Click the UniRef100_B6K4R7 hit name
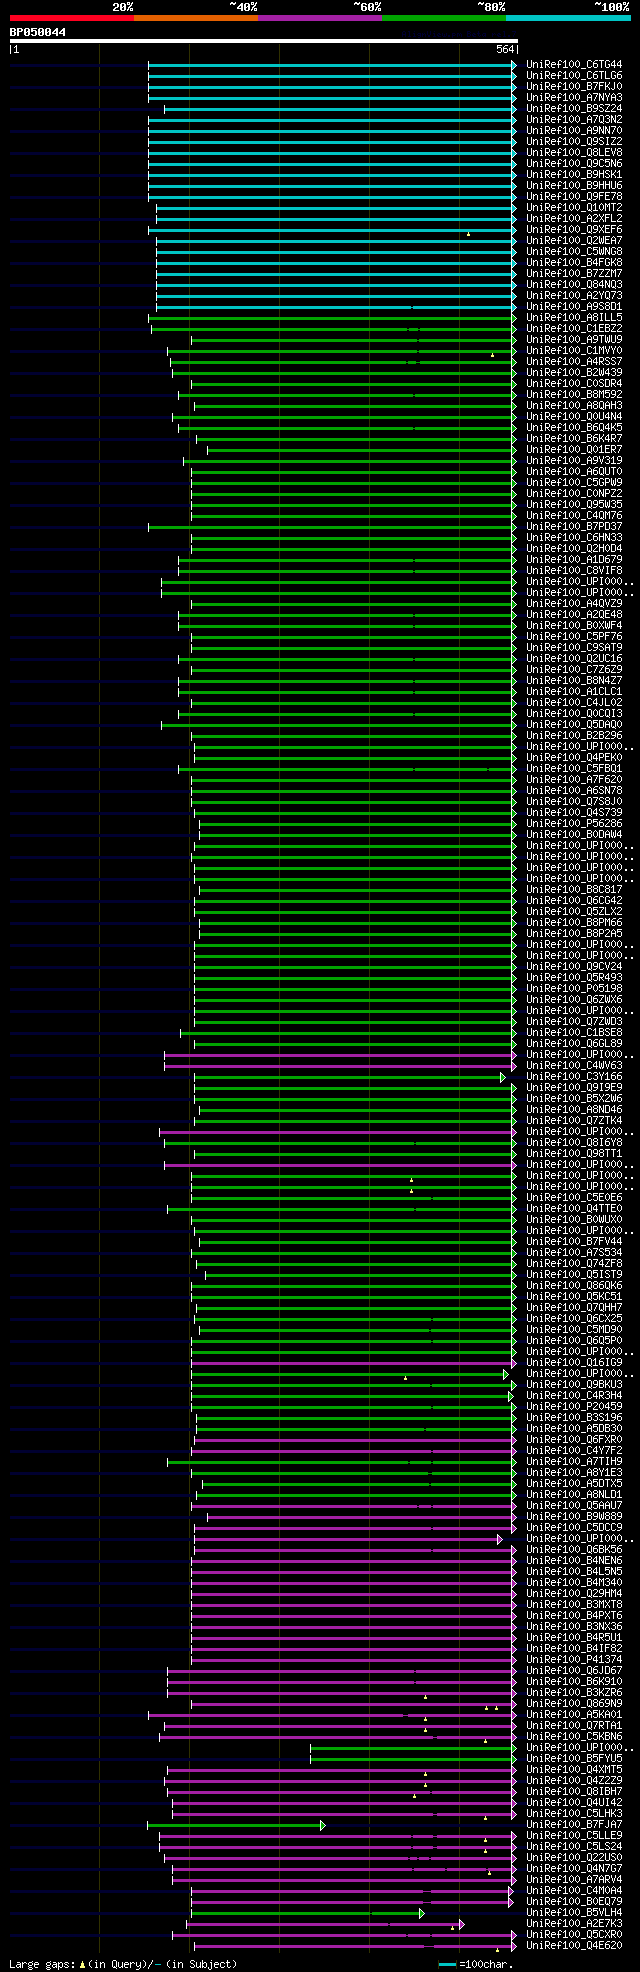Image resolution: width=640 pixels, height=1972 pixels. pyautogui.click(x=574, y=439)
